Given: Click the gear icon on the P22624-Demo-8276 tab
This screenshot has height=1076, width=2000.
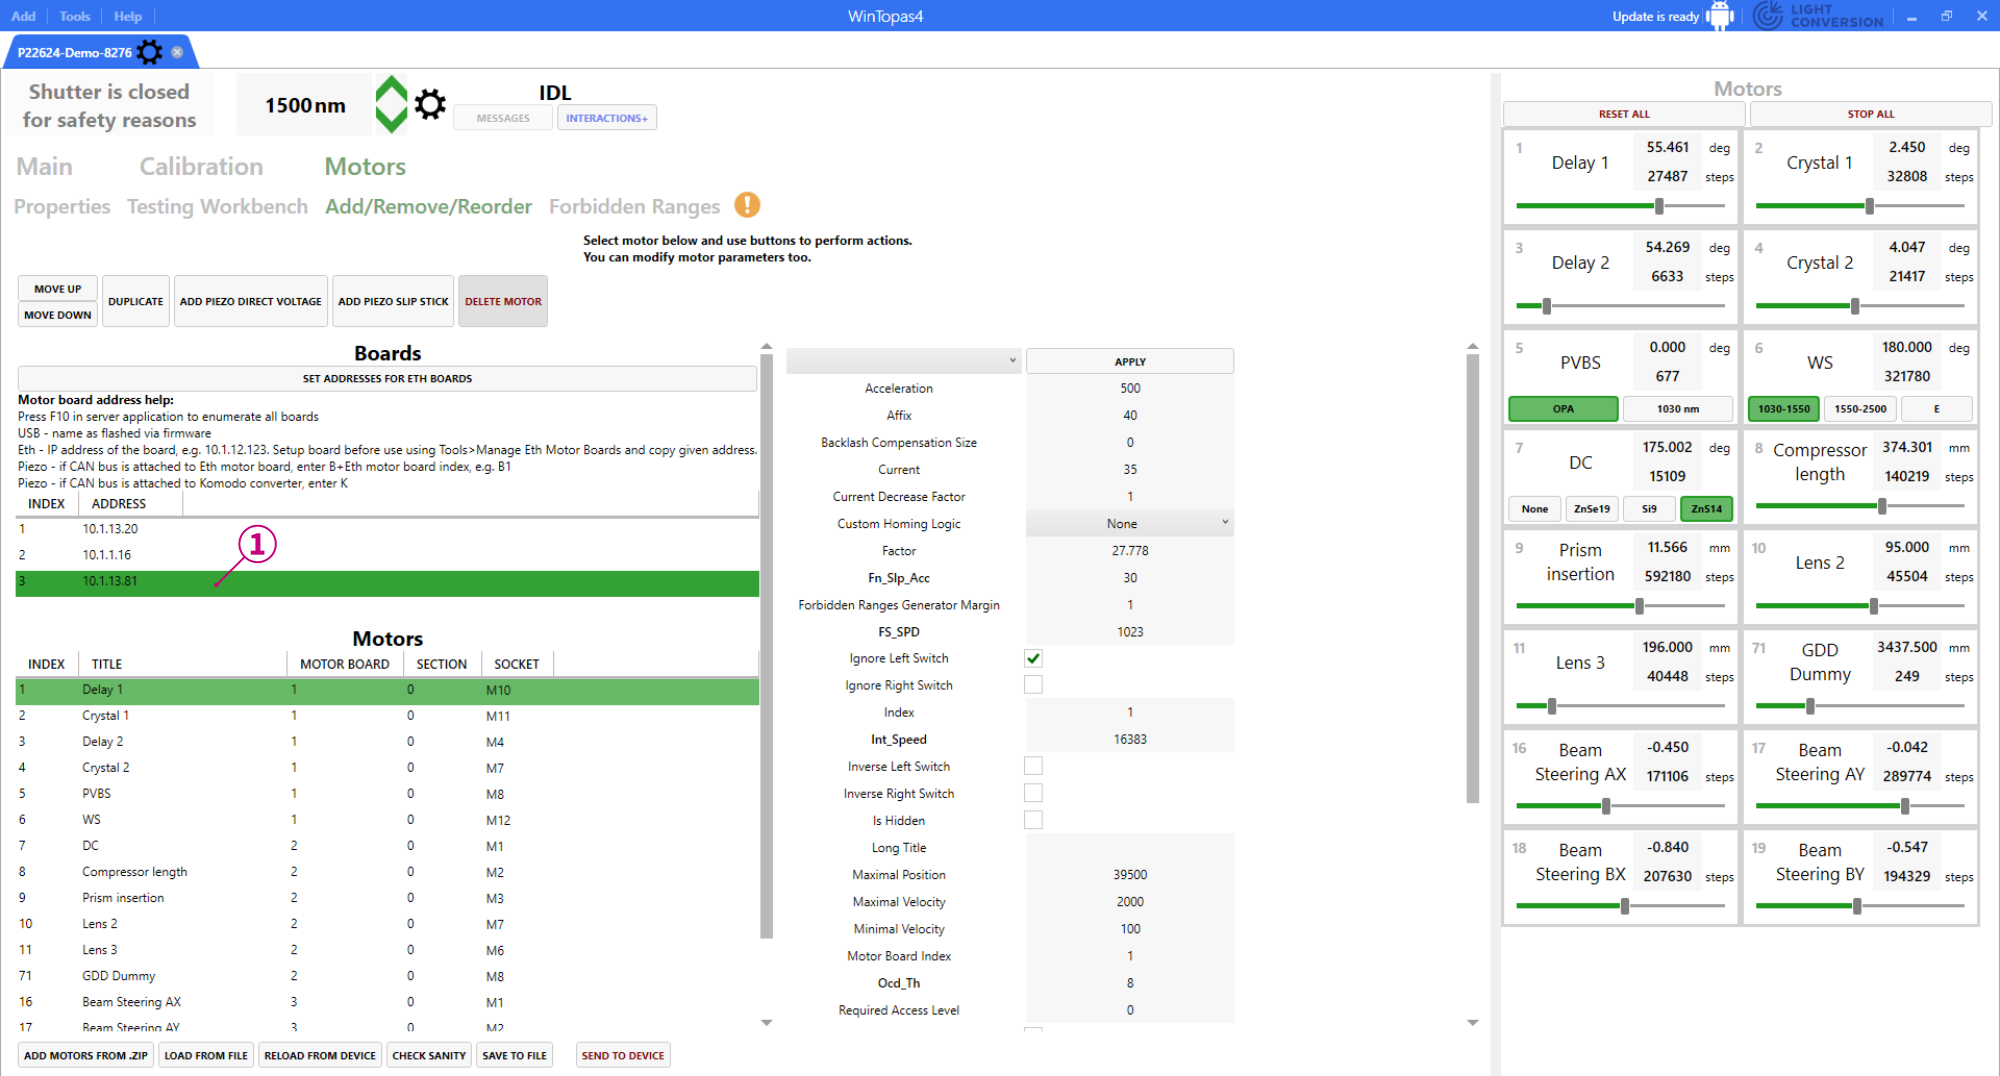Looking at the screenshot, I should point(149,52).
